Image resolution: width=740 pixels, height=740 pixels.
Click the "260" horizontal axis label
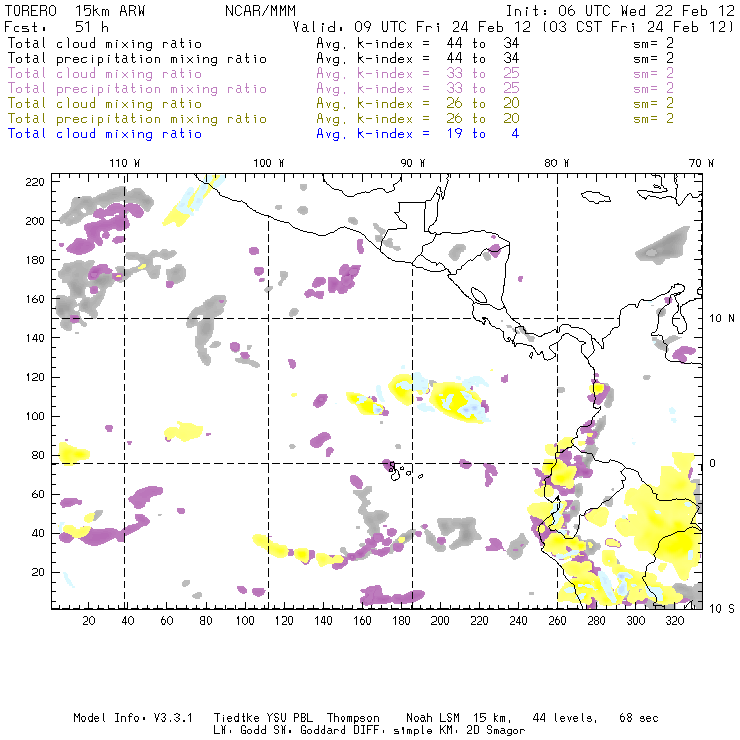tap(557, 621)
